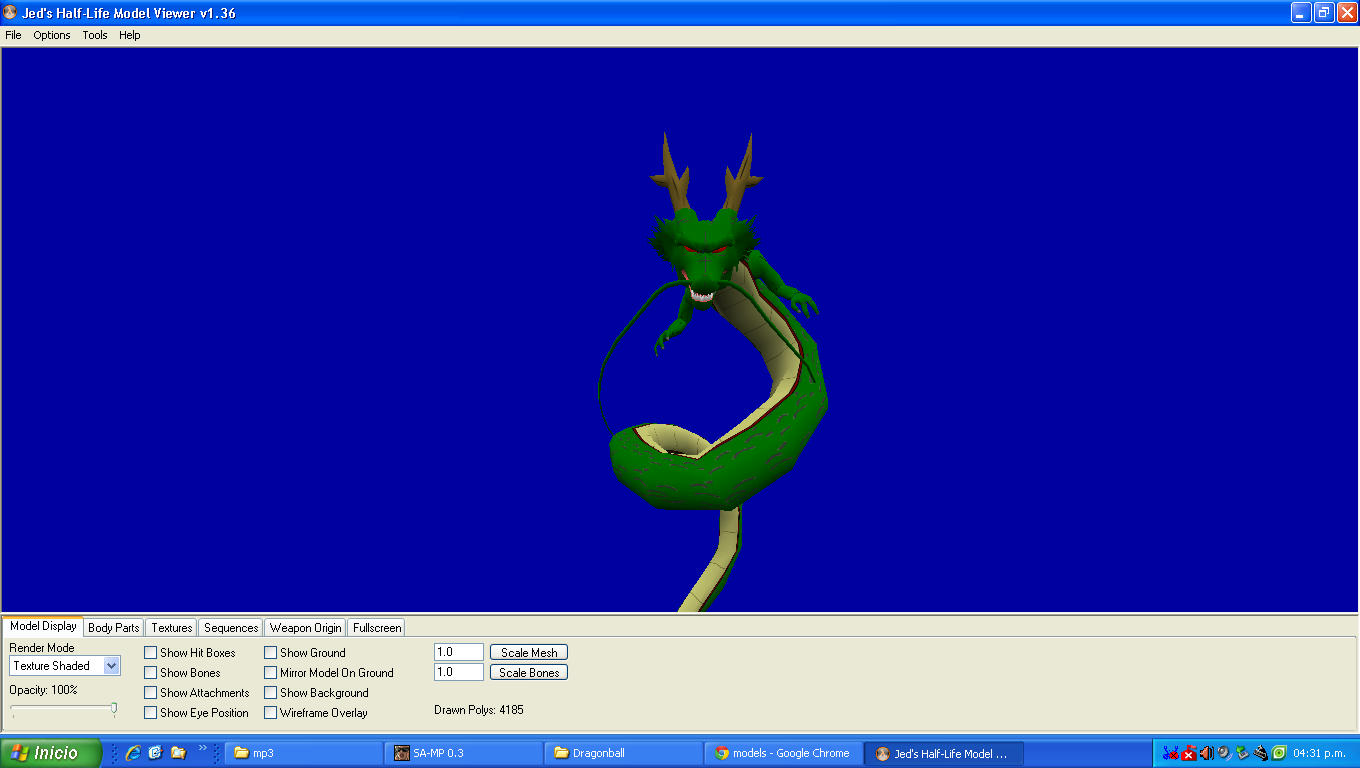Viewport: 1360px width, 768px height.
Task: Switch to the Body Parts tab
Action: point(114,628)
